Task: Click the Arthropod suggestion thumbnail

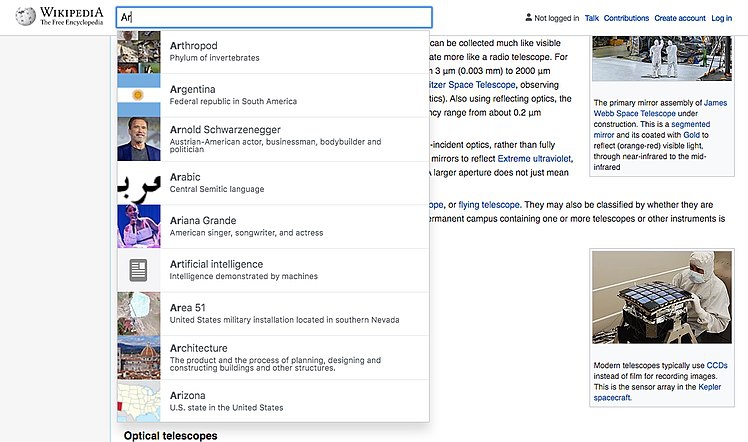Action: [138, 51]
